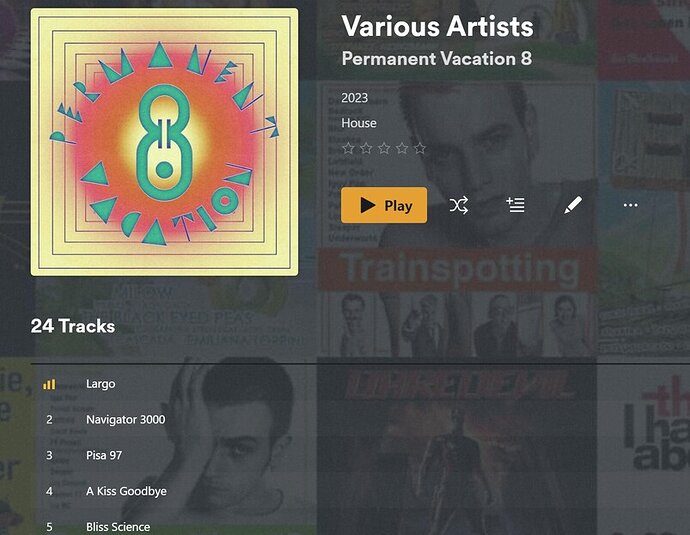
Task: Click the 2023 year label
Action: pos(354,98)
